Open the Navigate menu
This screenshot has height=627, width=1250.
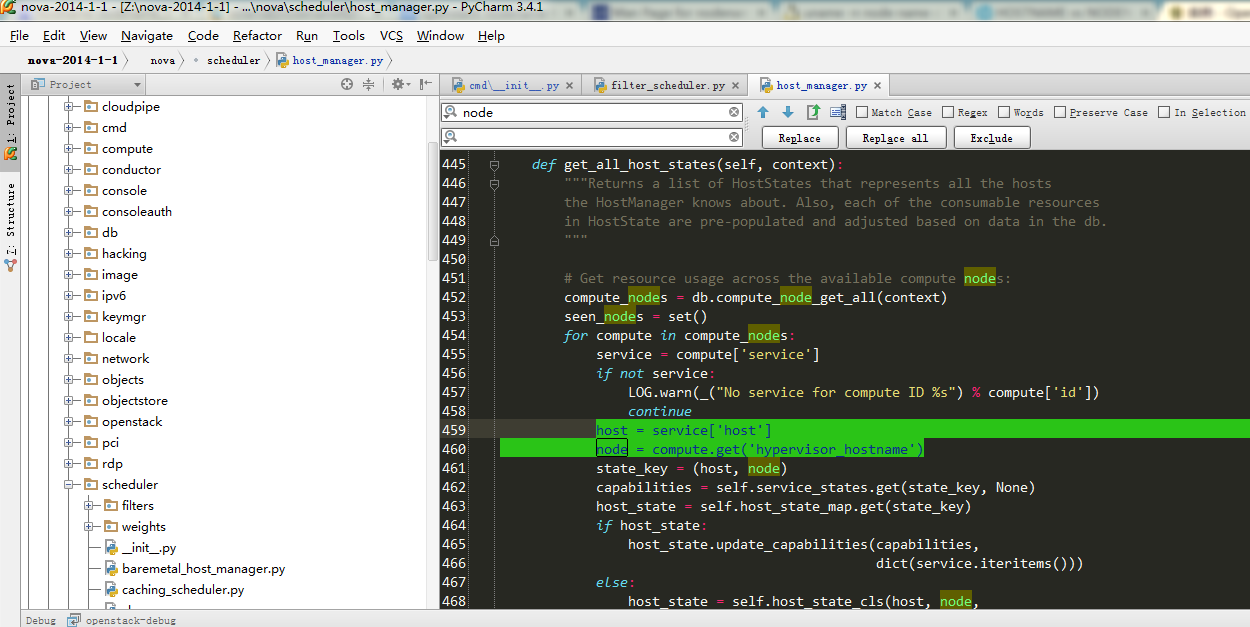(146, 35)
